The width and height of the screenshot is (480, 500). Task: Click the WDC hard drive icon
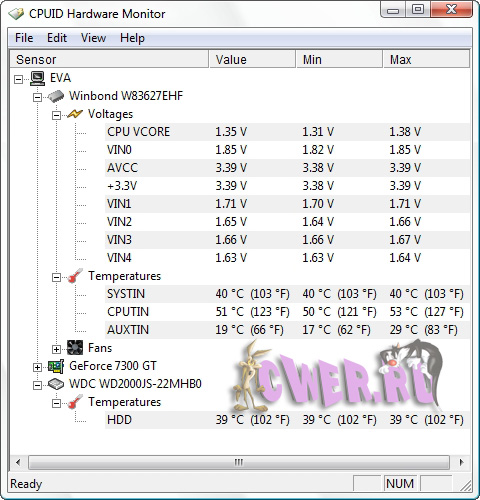[x=56, y=384]
